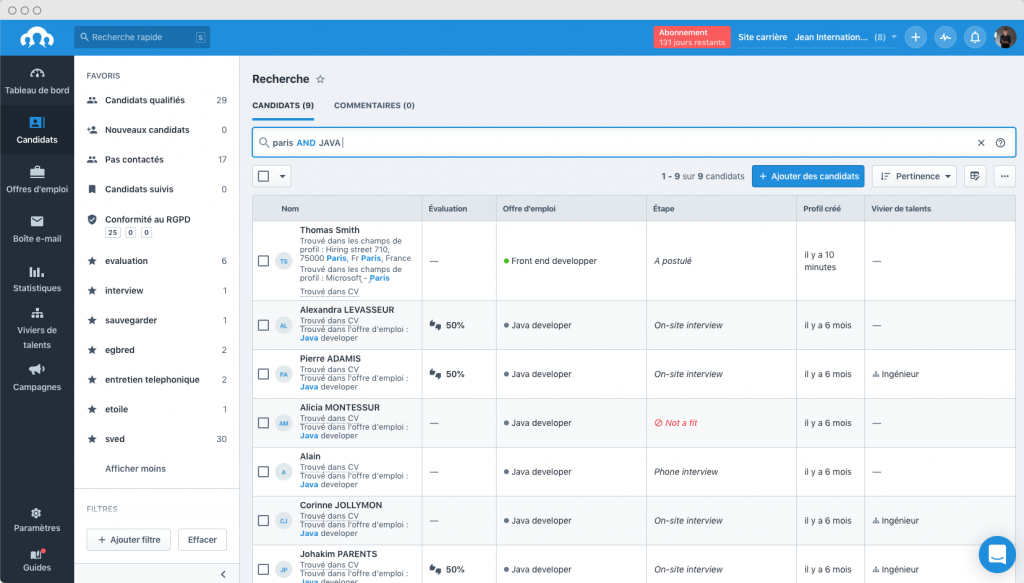Expand the bulk selection dropdown arrow

(282, 176)
